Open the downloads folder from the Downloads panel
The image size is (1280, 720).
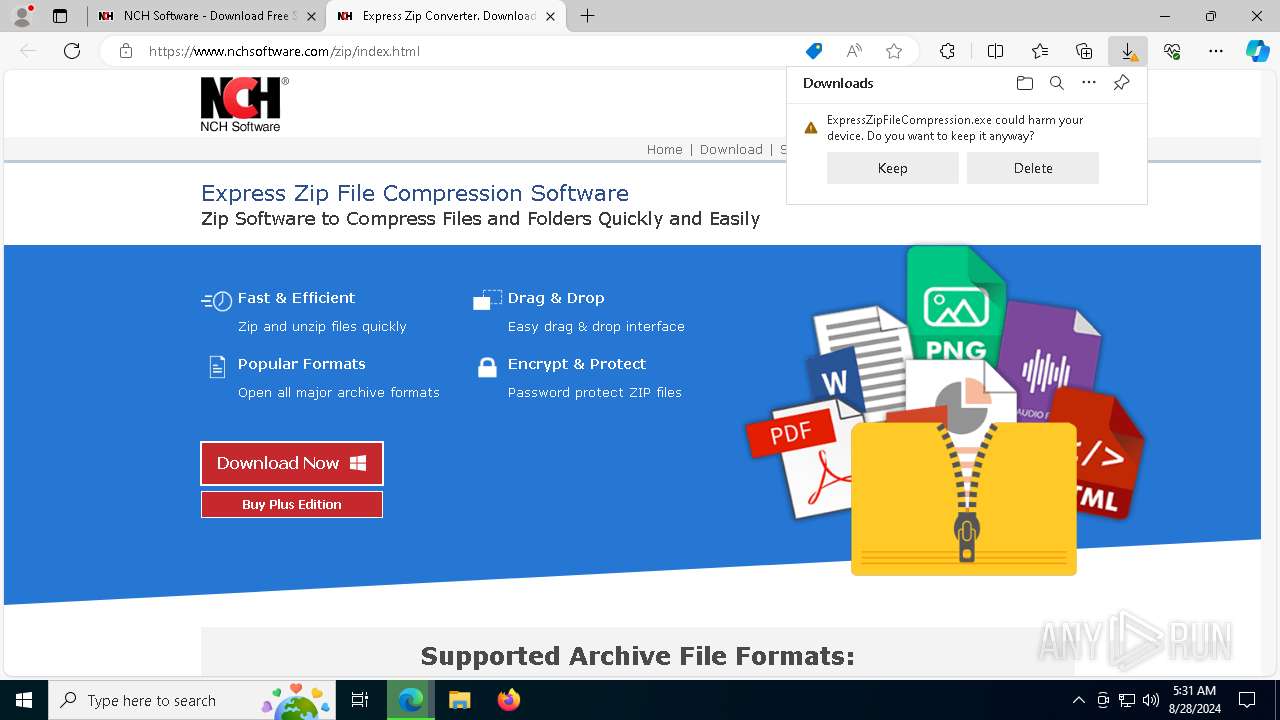click(1024, 83)
